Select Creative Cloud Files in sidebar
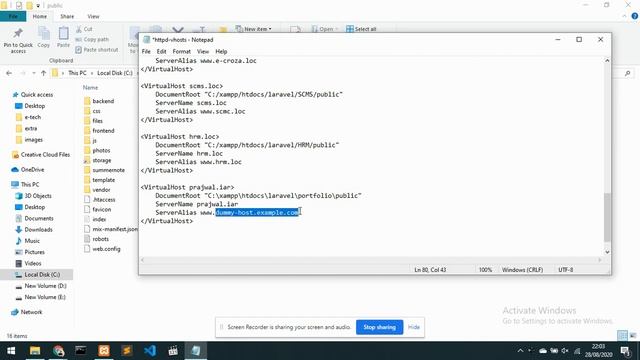The width and height of the screenshot is (640, 360). point(41,155)
